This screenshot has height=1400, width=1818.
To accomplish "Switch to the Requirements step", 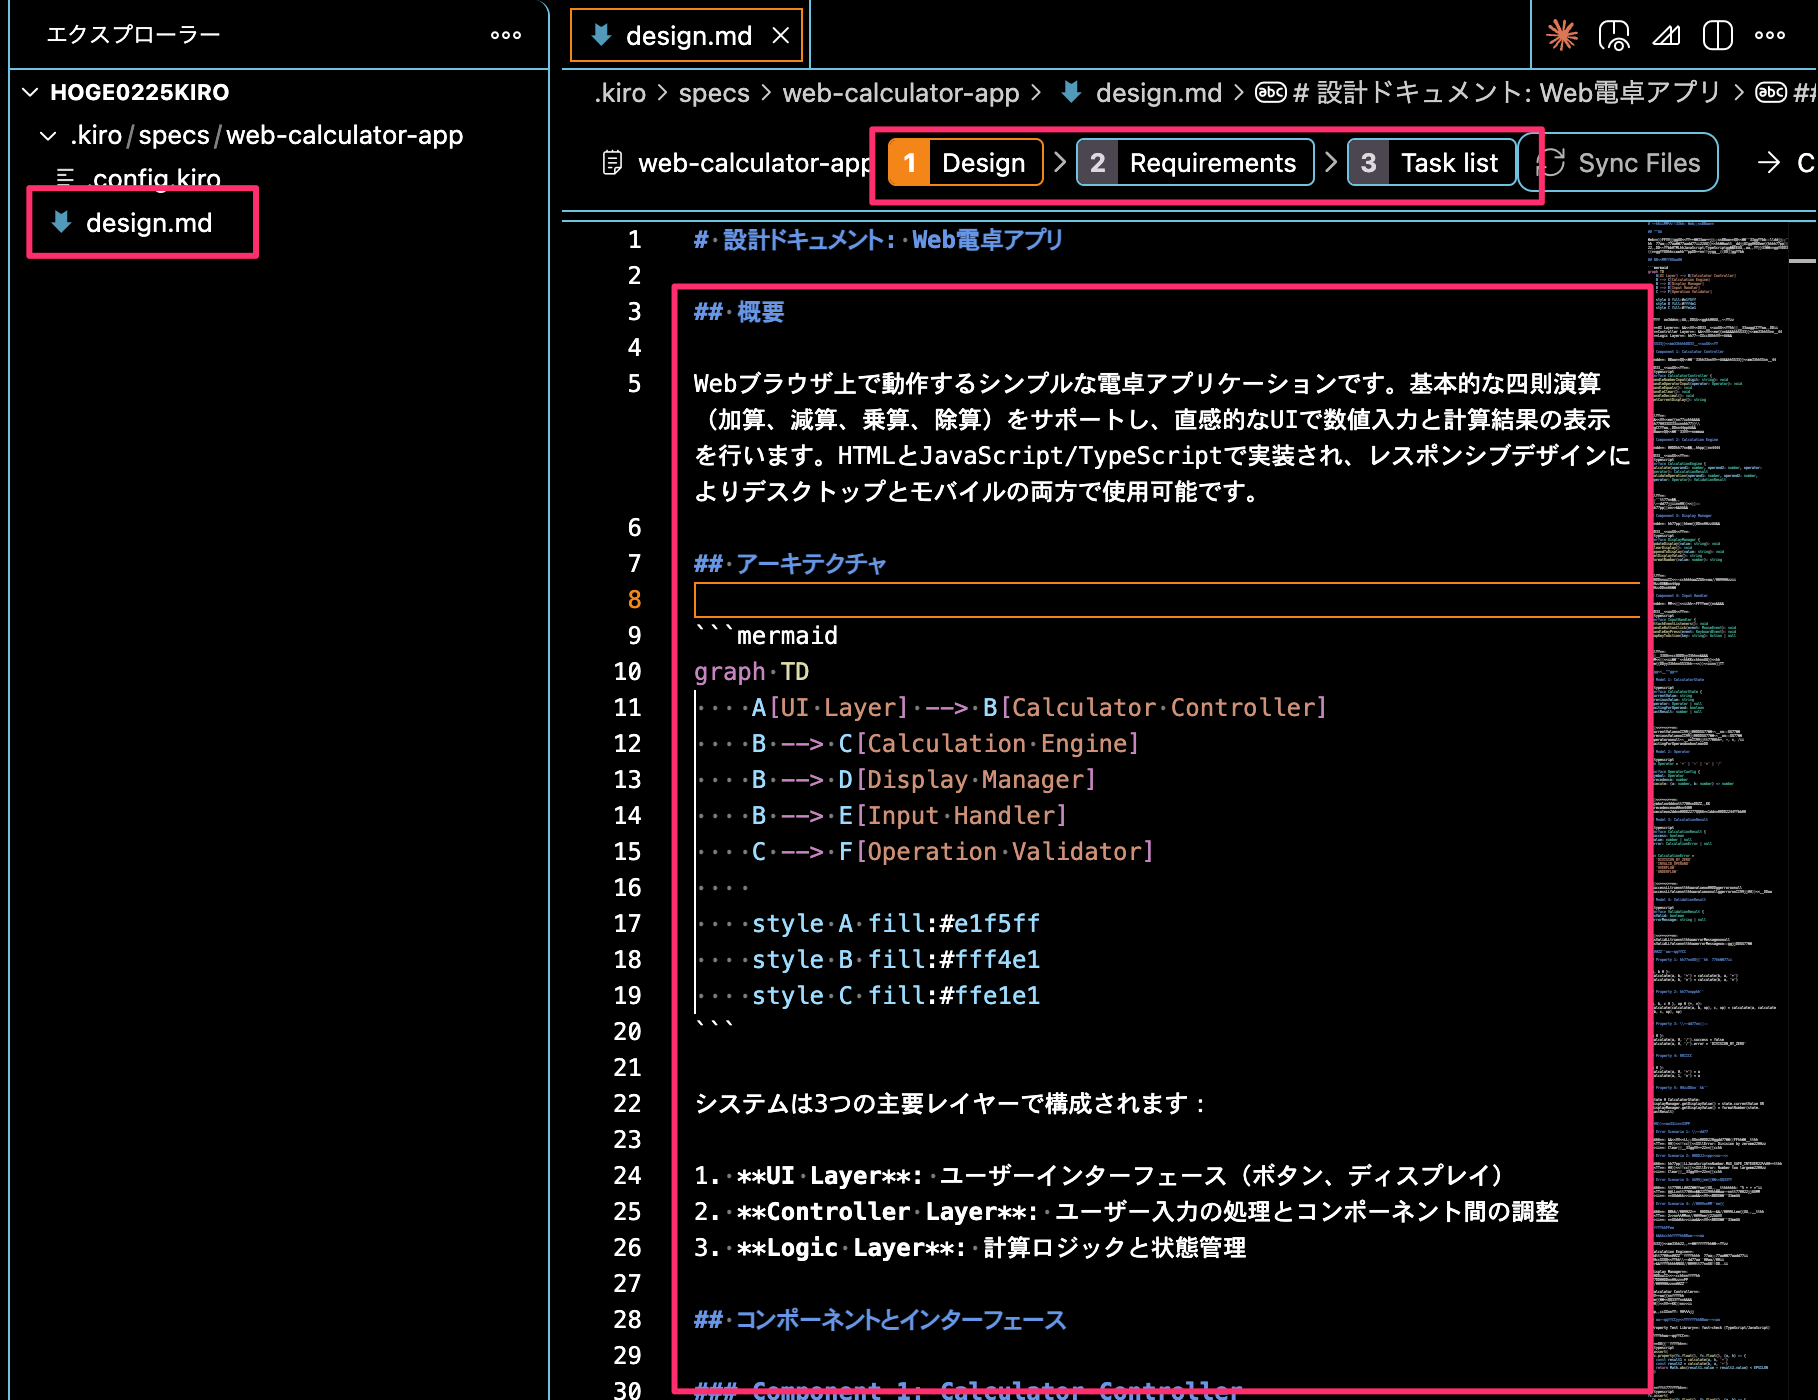I will (1194, 162).
